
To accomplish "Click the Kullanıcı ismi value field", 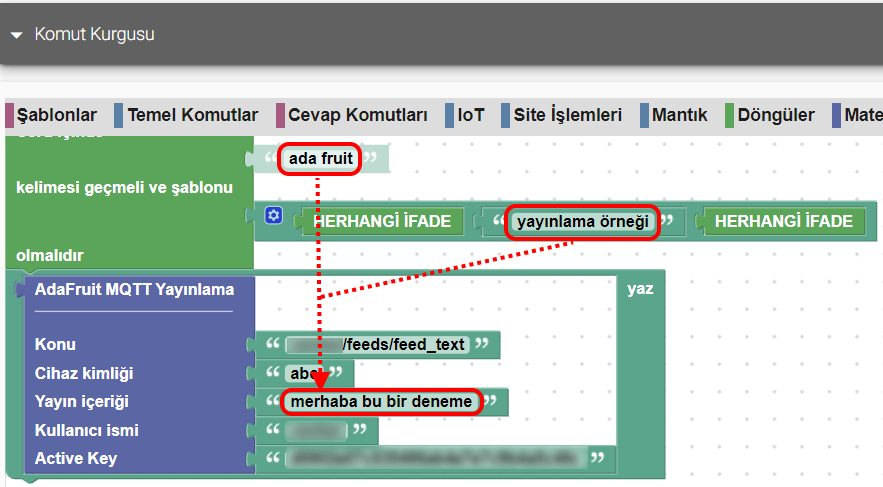I will (x=316, y=431).
